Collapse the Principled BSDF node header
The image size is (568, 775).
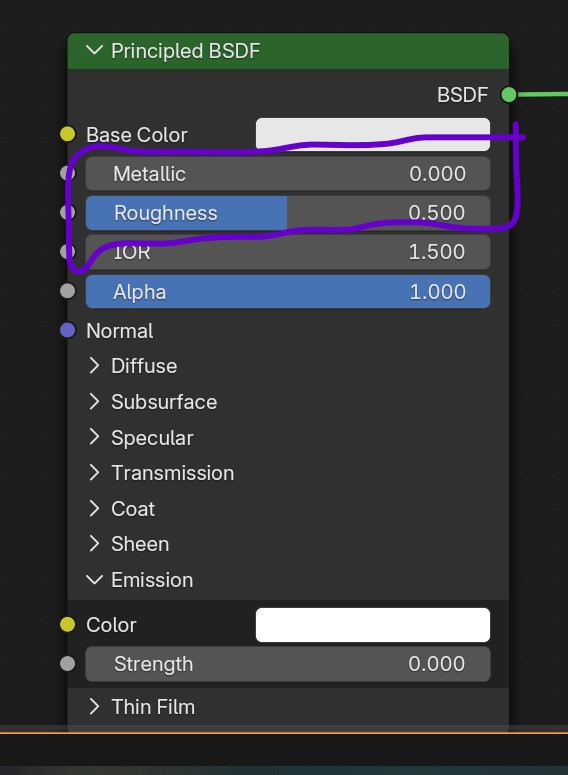[94, 50]
